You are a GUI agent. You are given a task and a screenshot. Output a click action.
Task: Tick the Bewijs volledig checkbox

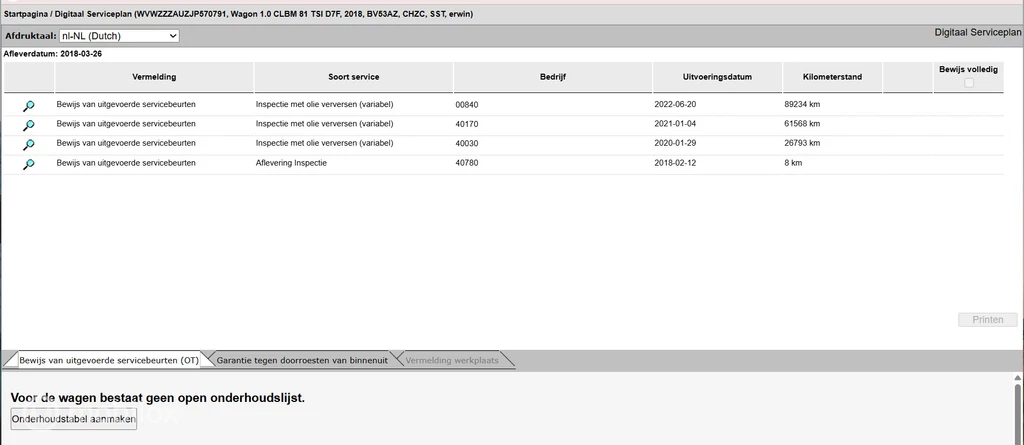(968, 84)
